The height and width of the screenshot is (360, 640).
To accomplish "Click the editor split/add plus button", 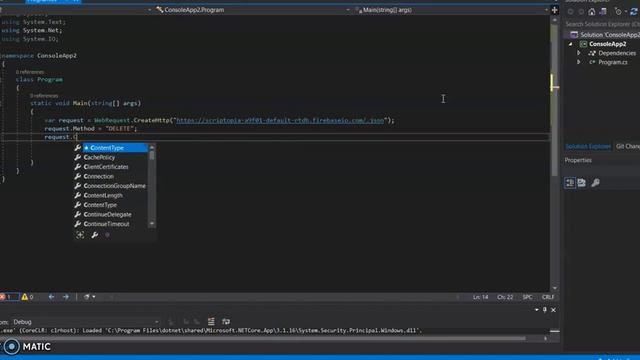I will pyautogui.click(x=554, y=10).
